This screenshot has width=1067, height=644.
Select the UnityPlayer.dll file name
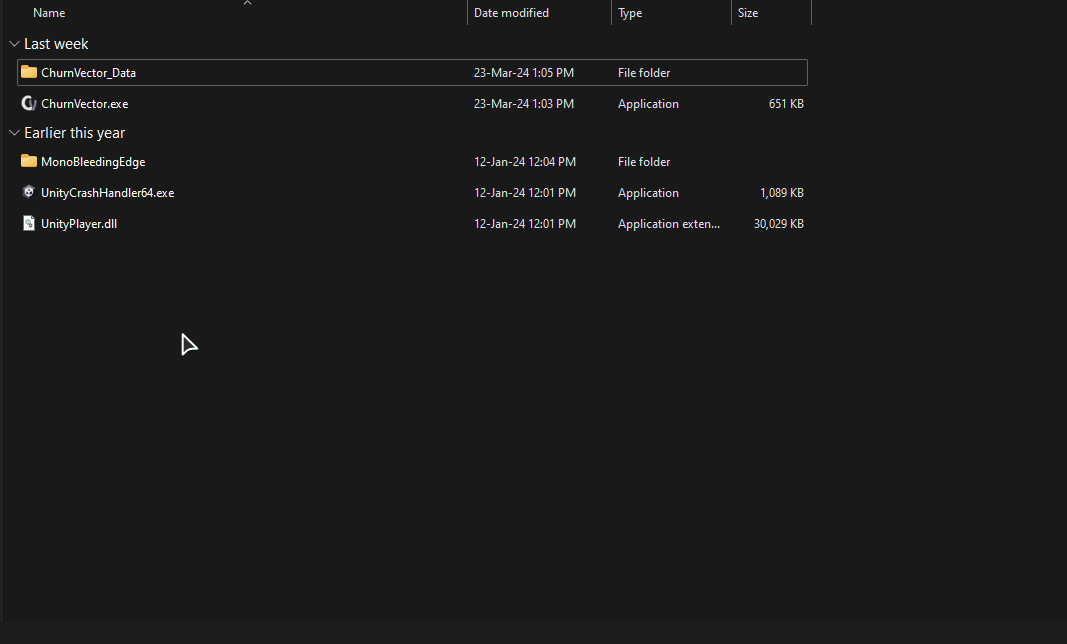click(x=79, y=224)
